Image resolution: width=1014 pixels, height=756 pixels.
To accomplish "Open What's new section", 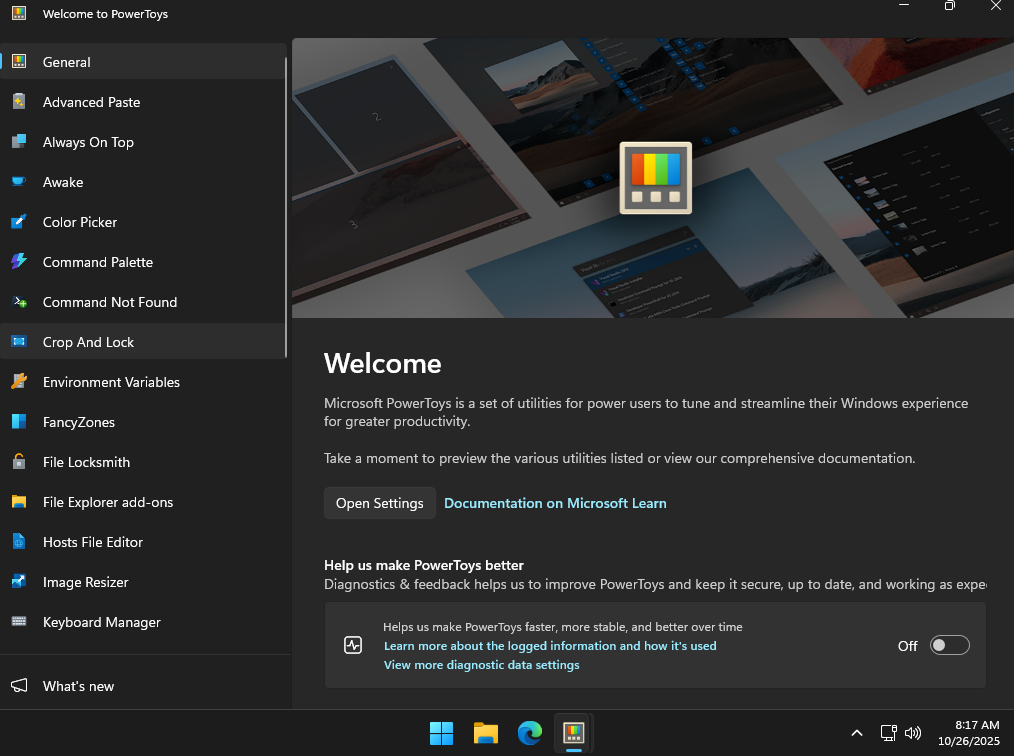I will (78, 686).
